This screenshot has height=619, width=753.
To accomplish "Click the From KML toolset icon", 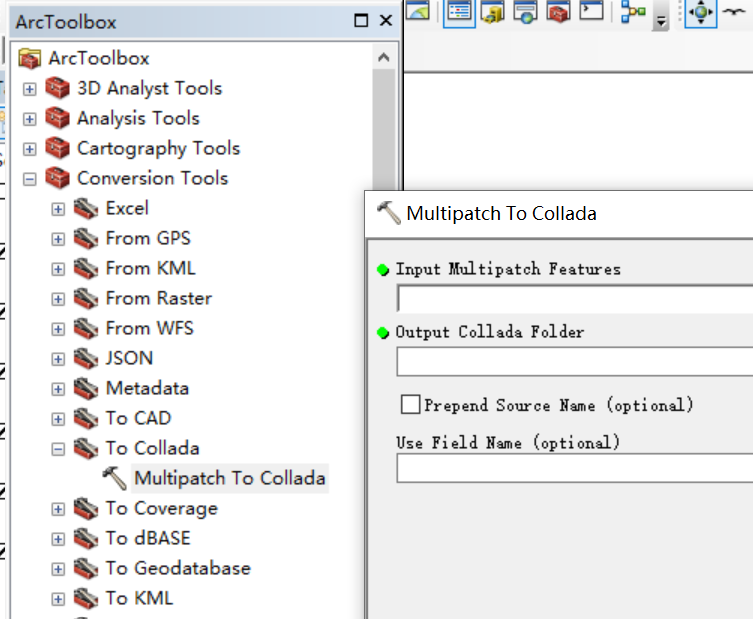I will (86, 268).
